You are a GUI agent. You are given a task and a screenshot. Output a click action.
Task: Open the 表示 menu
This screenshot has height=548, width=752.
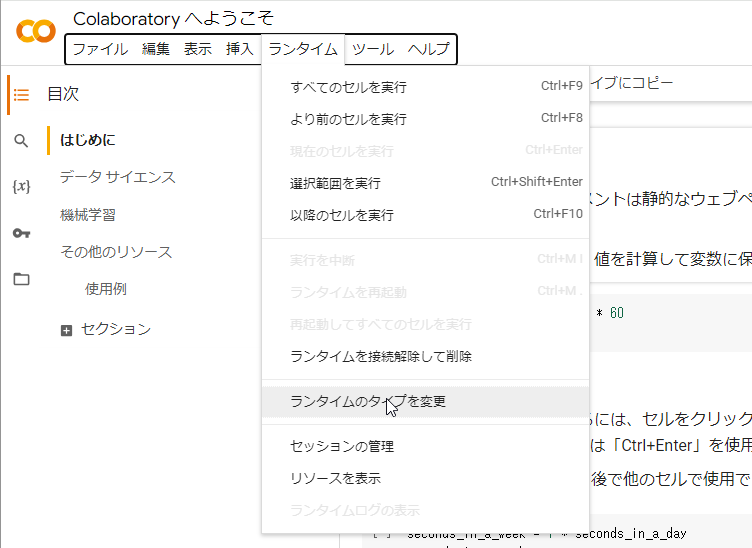point(198,49)
